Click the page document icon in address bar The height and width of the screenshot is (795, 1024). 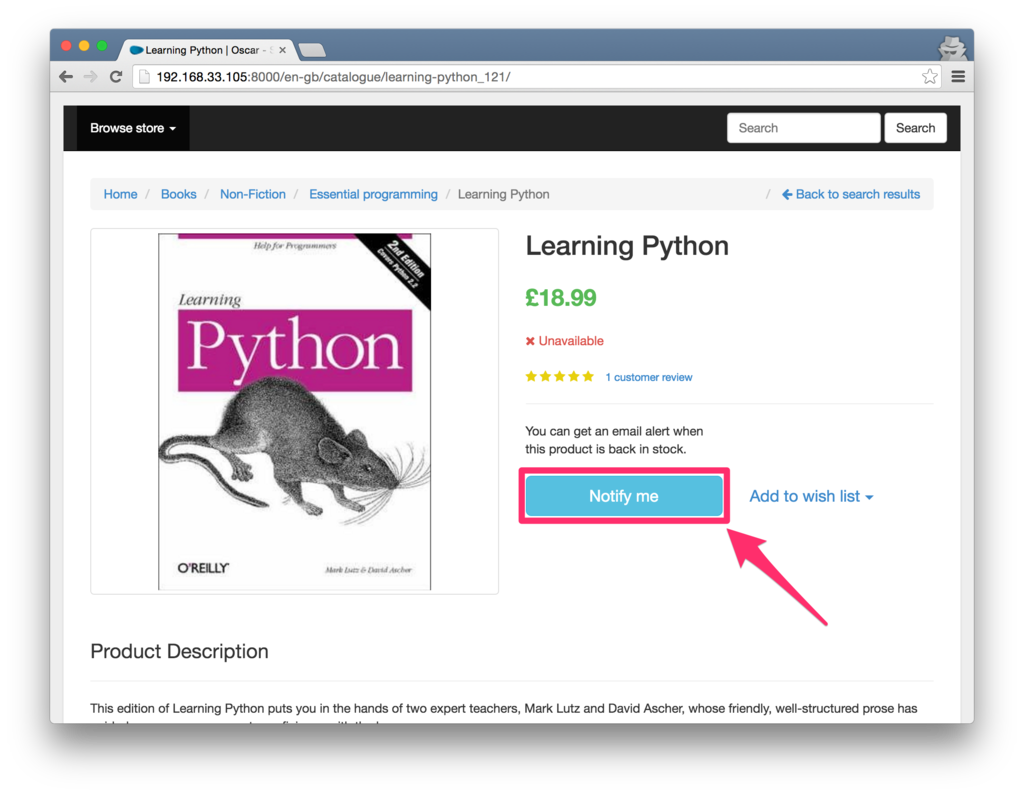[x=144, y=77]
